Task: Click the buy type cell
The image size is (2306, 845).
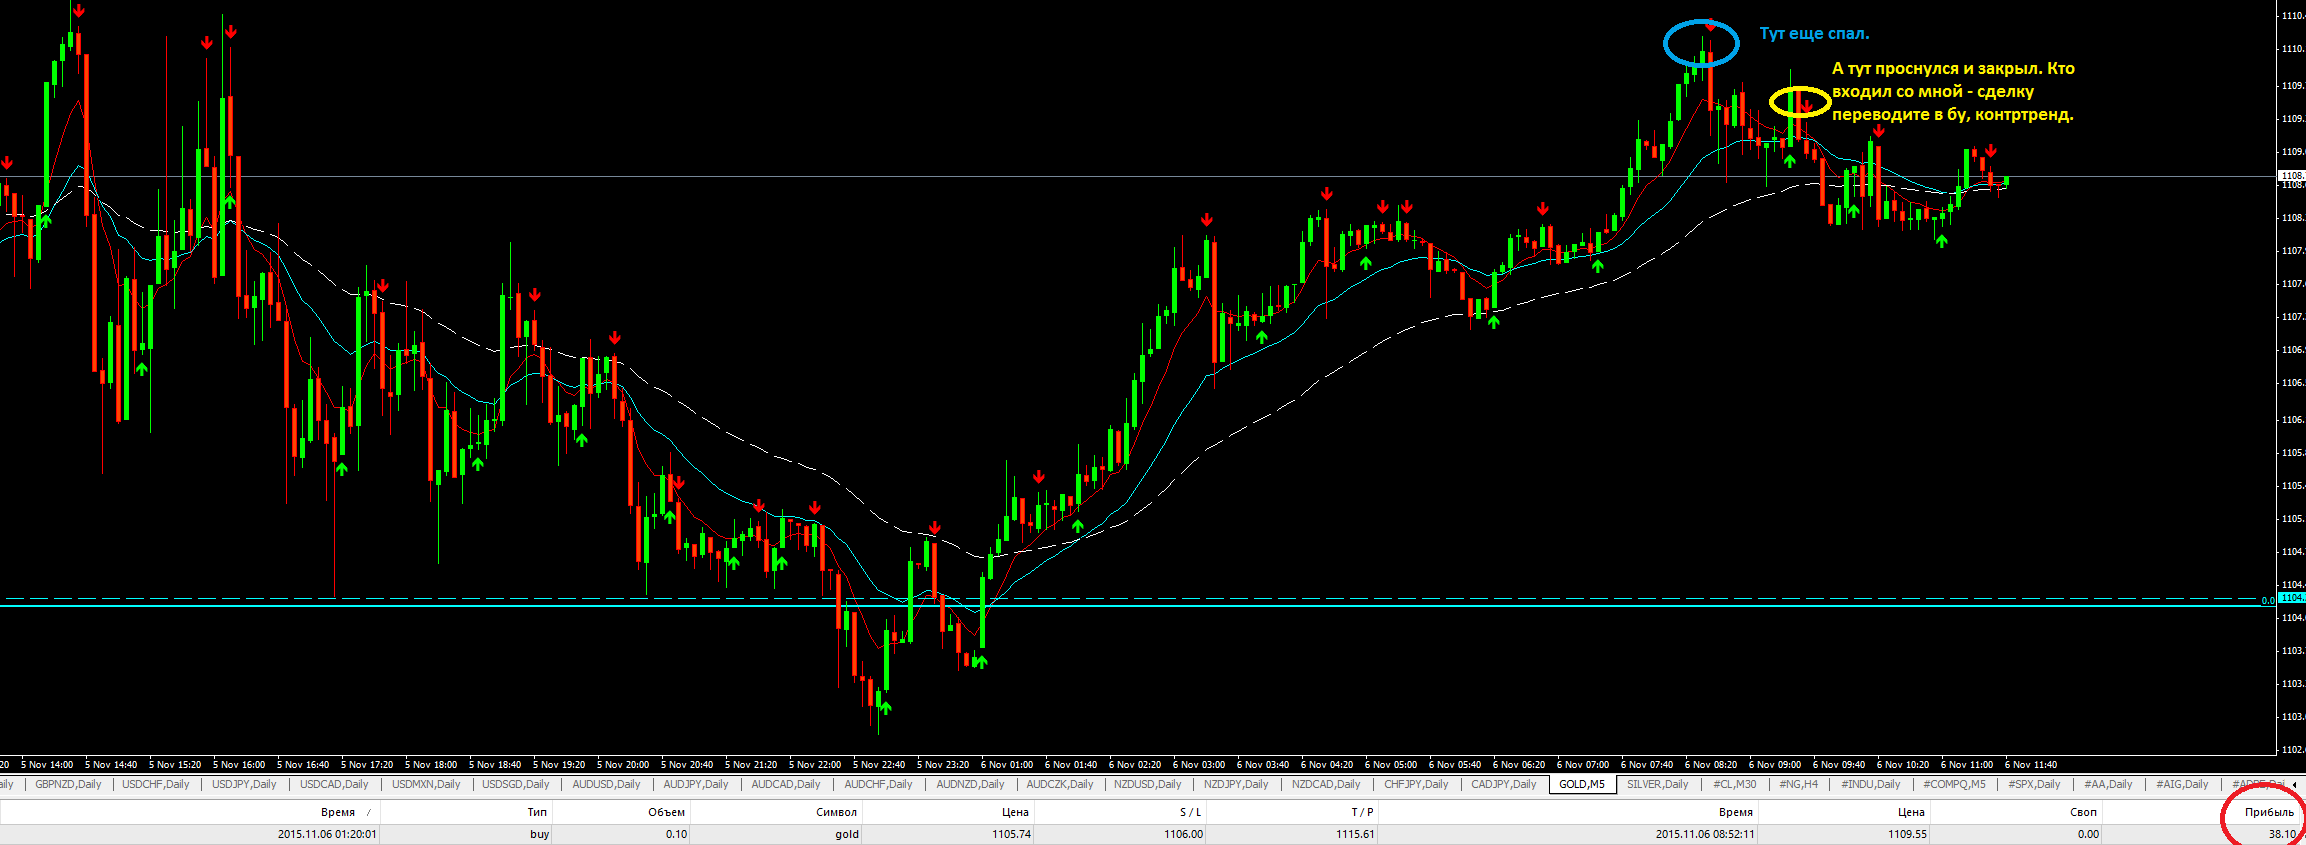Action: pyautogui.click(x=539, y=834)
